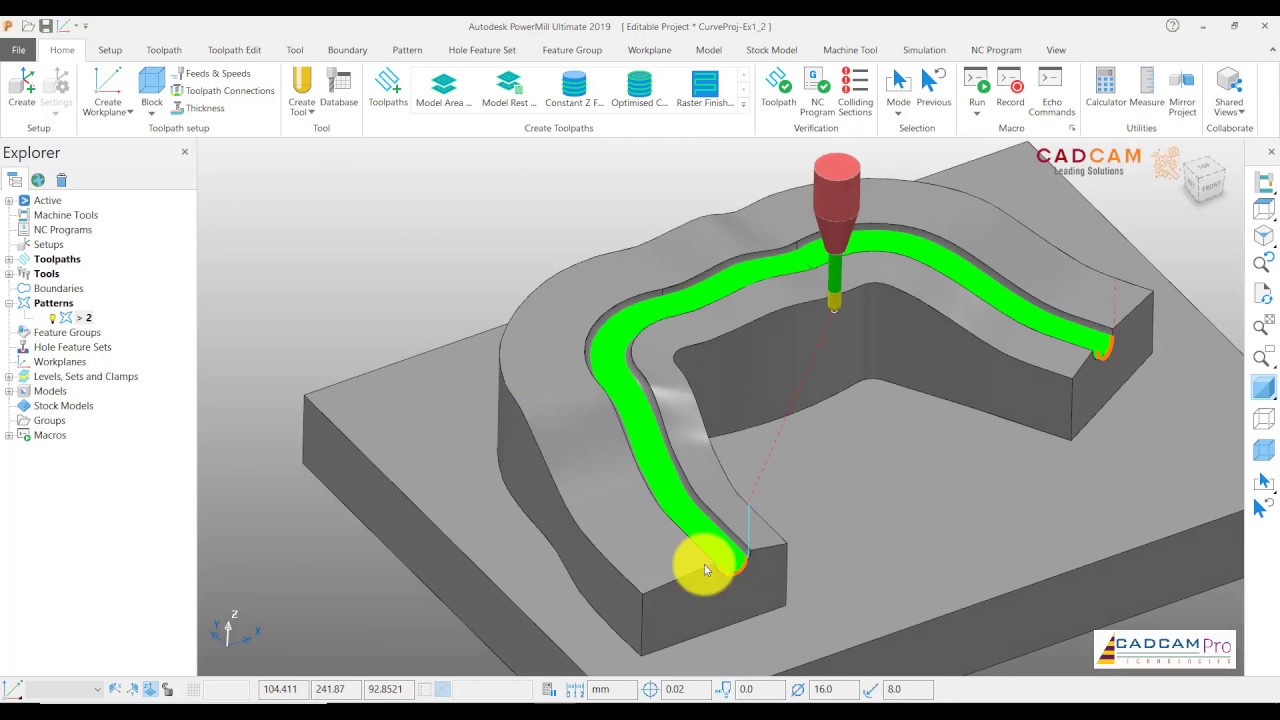Click the tip radius field showing 8.0

pyautogui.click(x=908, y=689)
